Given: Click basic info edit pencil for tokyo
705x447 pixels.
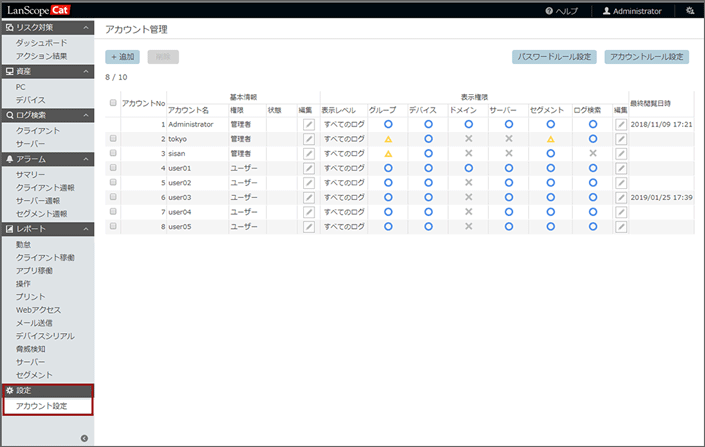Looking at the screenshot, I should pos(308,139).
